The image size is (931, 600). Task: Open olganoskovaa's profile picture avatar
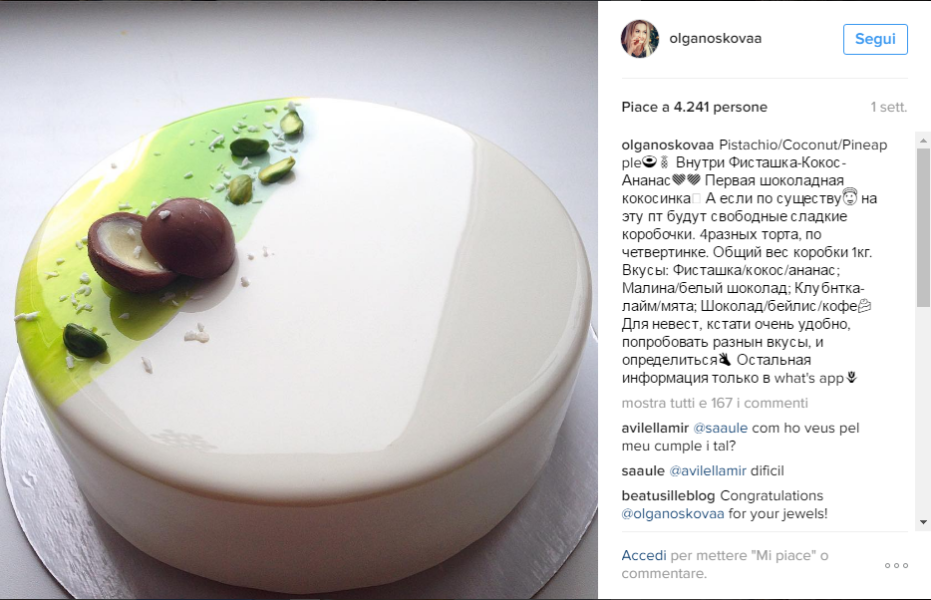pos(640,39)
